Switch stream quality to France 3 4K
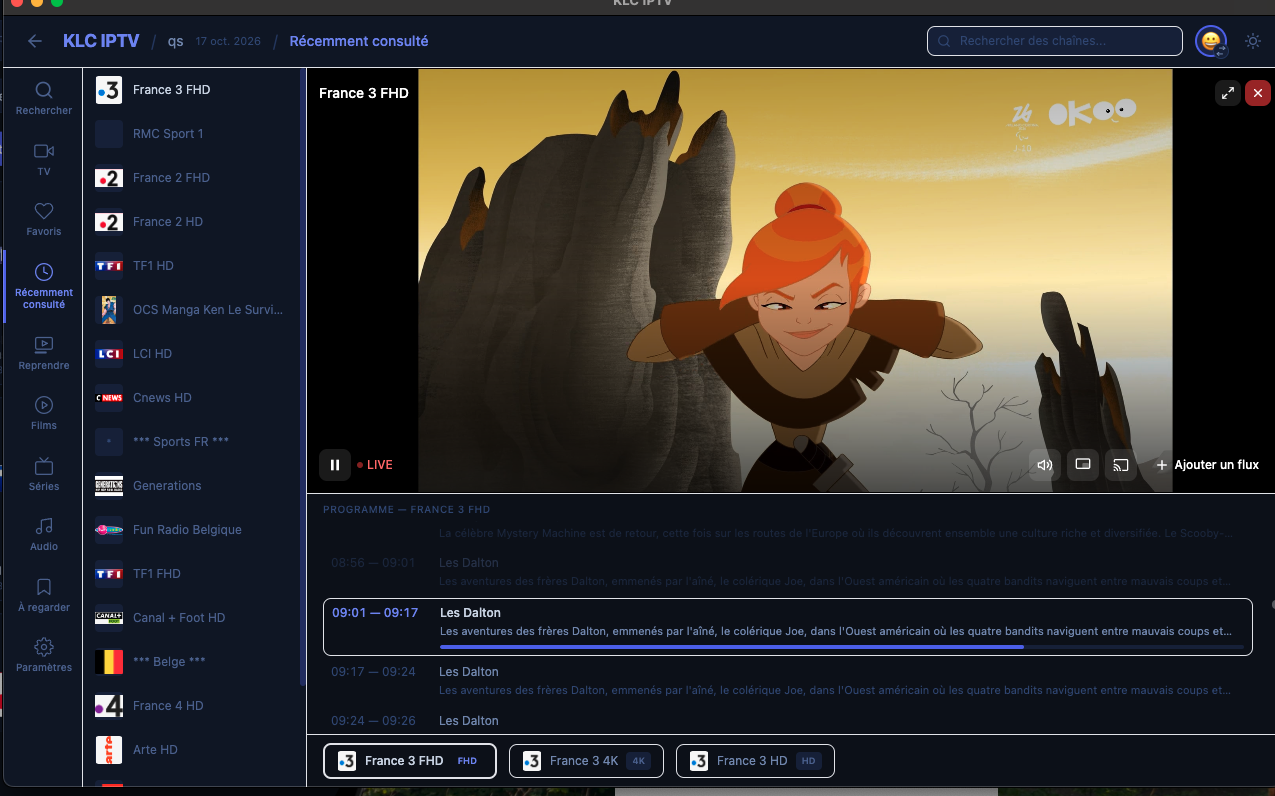This screenshot has width=1275, height=796. (585, 761)
